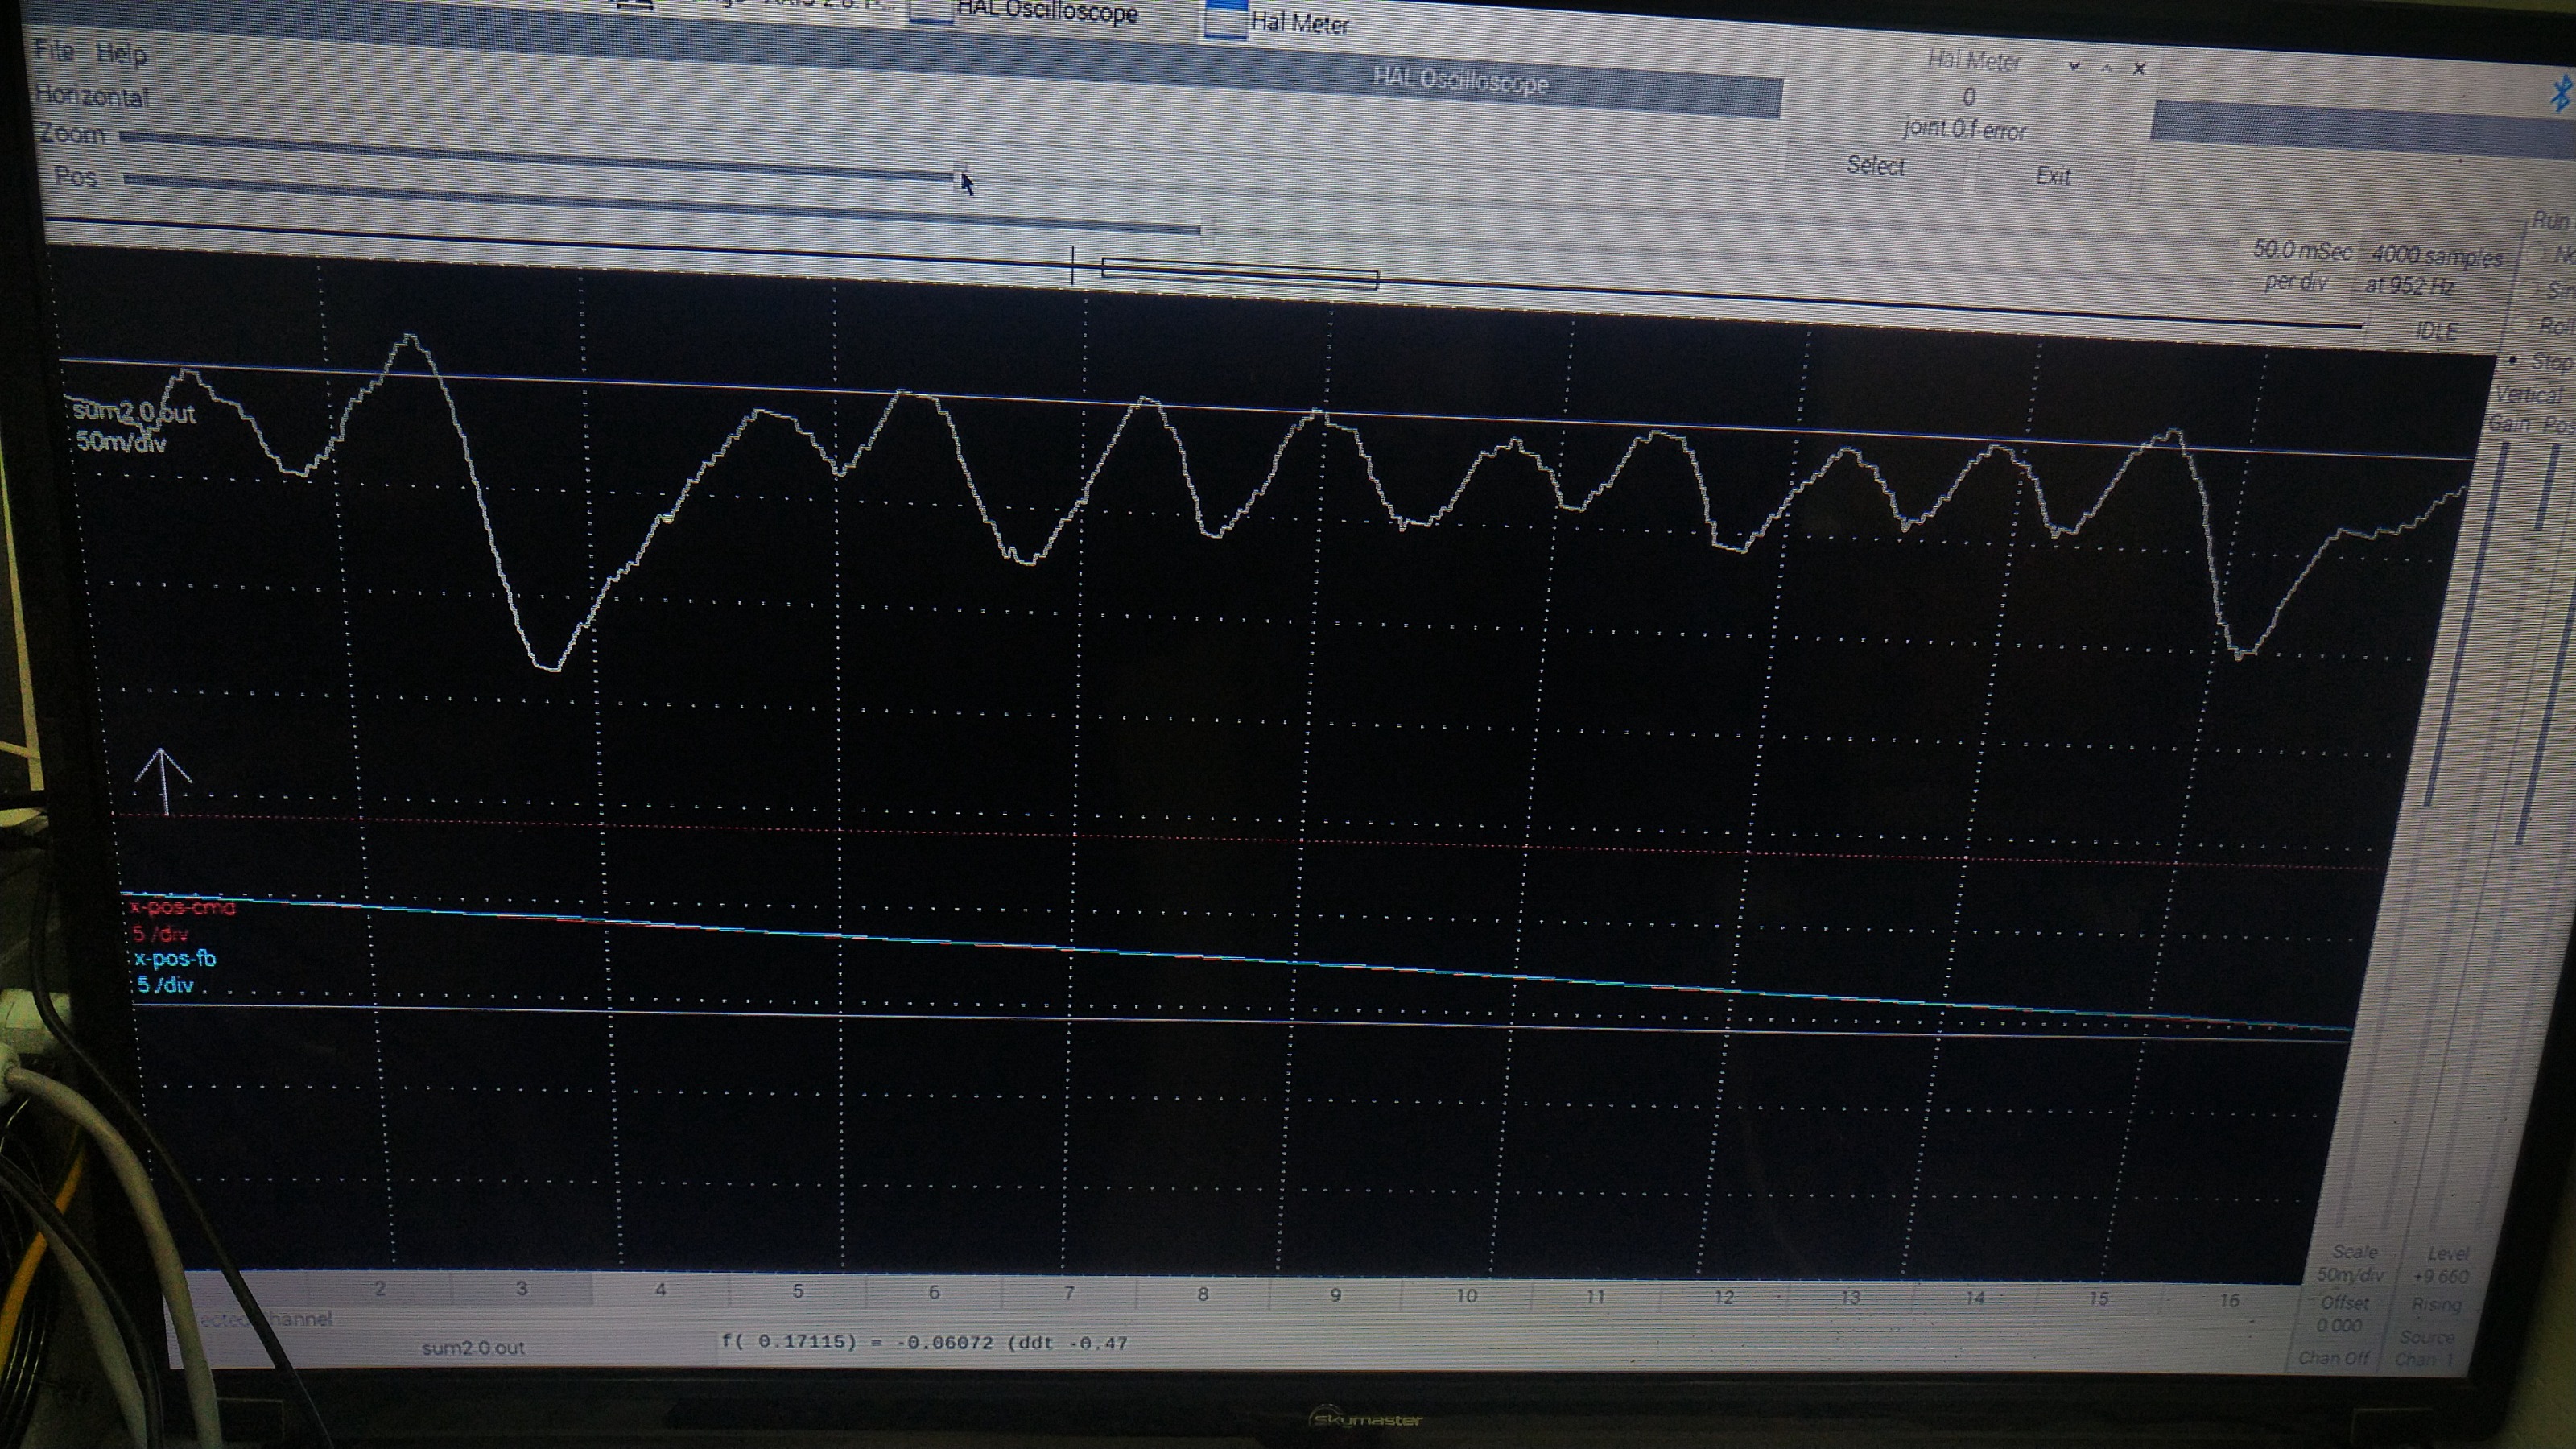Image resolution: width=2576 pixels, height=1449 pixels.
Task: Open the File menu
Action: (54, 49)
